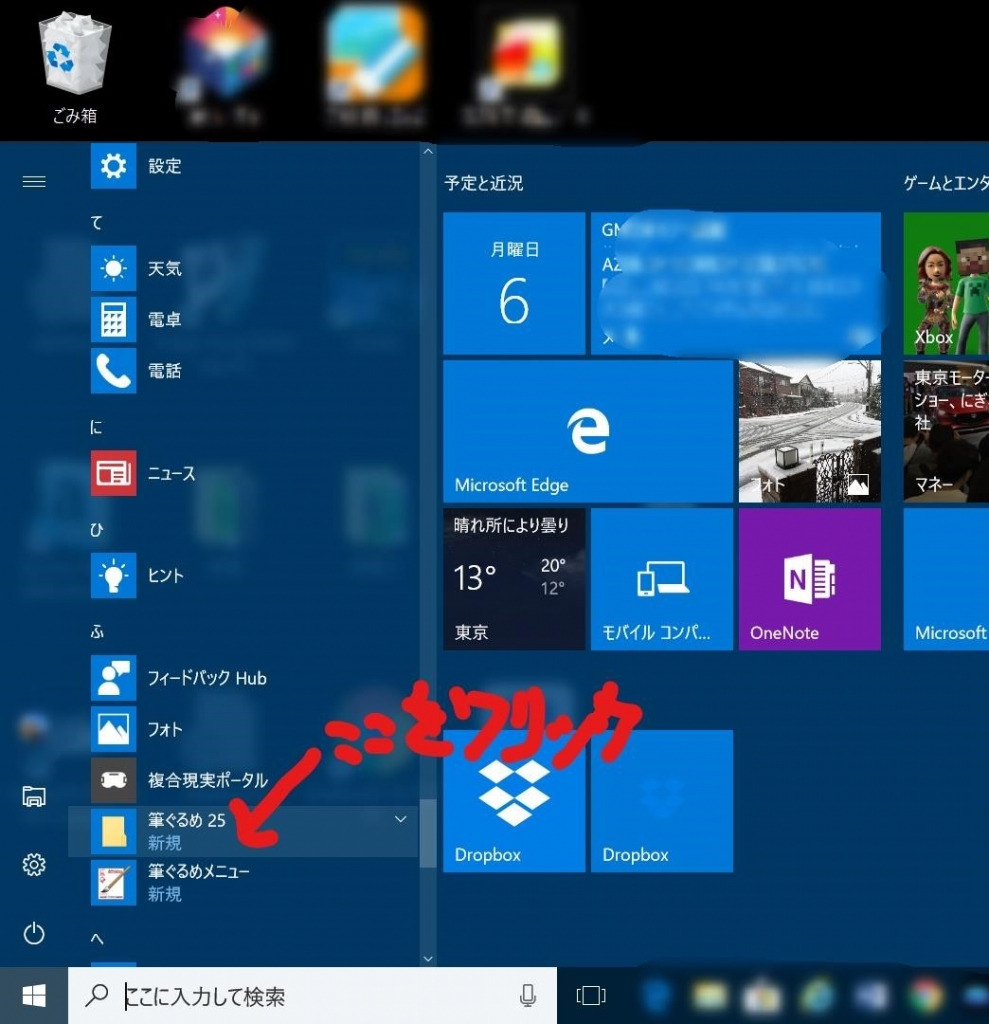Click the に section letter header

[97, 427]
